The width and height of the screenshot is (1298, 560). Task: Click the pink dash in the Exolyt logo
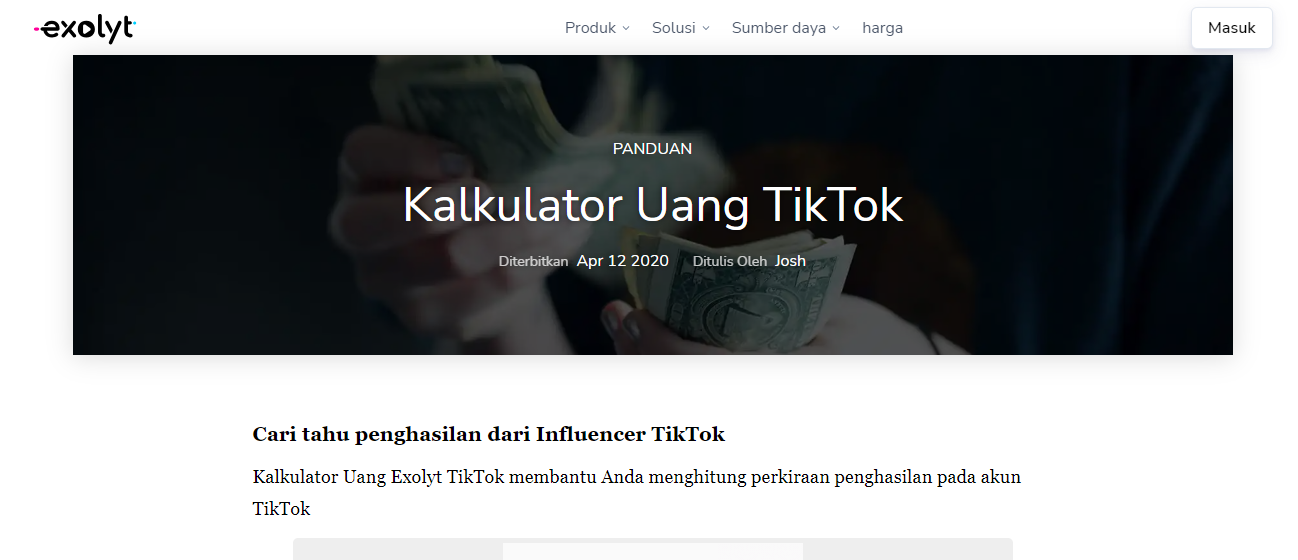tap(37, 30)
